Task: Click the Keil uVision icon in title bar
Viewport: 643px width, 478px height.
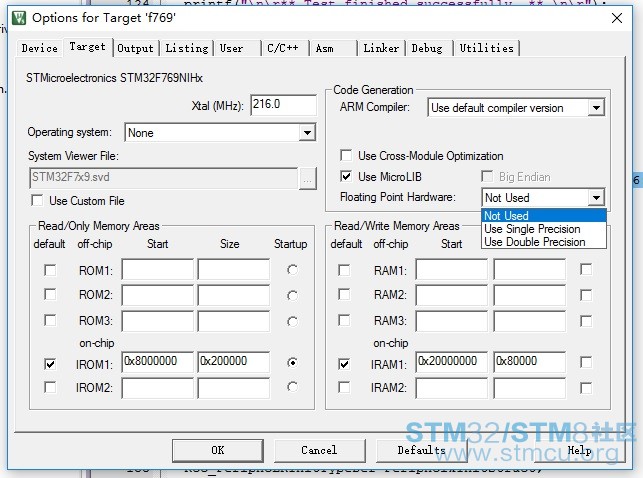Action: tap(19, 18)
